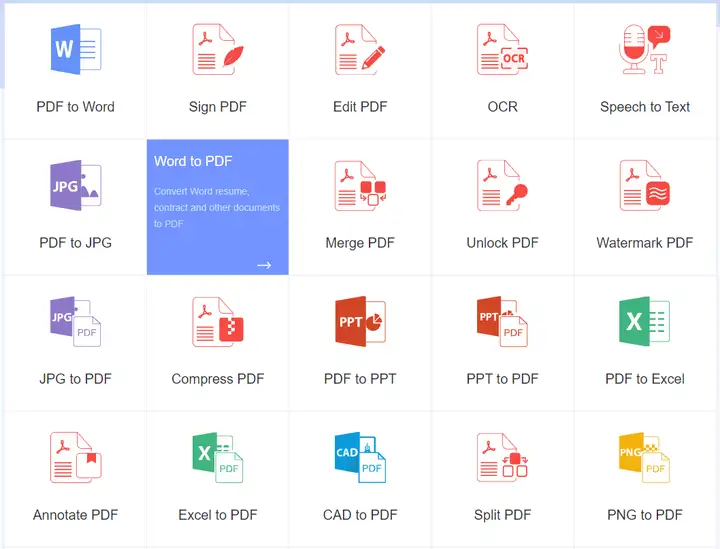Choose the JPG to PDF icon
Image resolution: width=720 pixels, height=549 pixels.
(76, 321)
